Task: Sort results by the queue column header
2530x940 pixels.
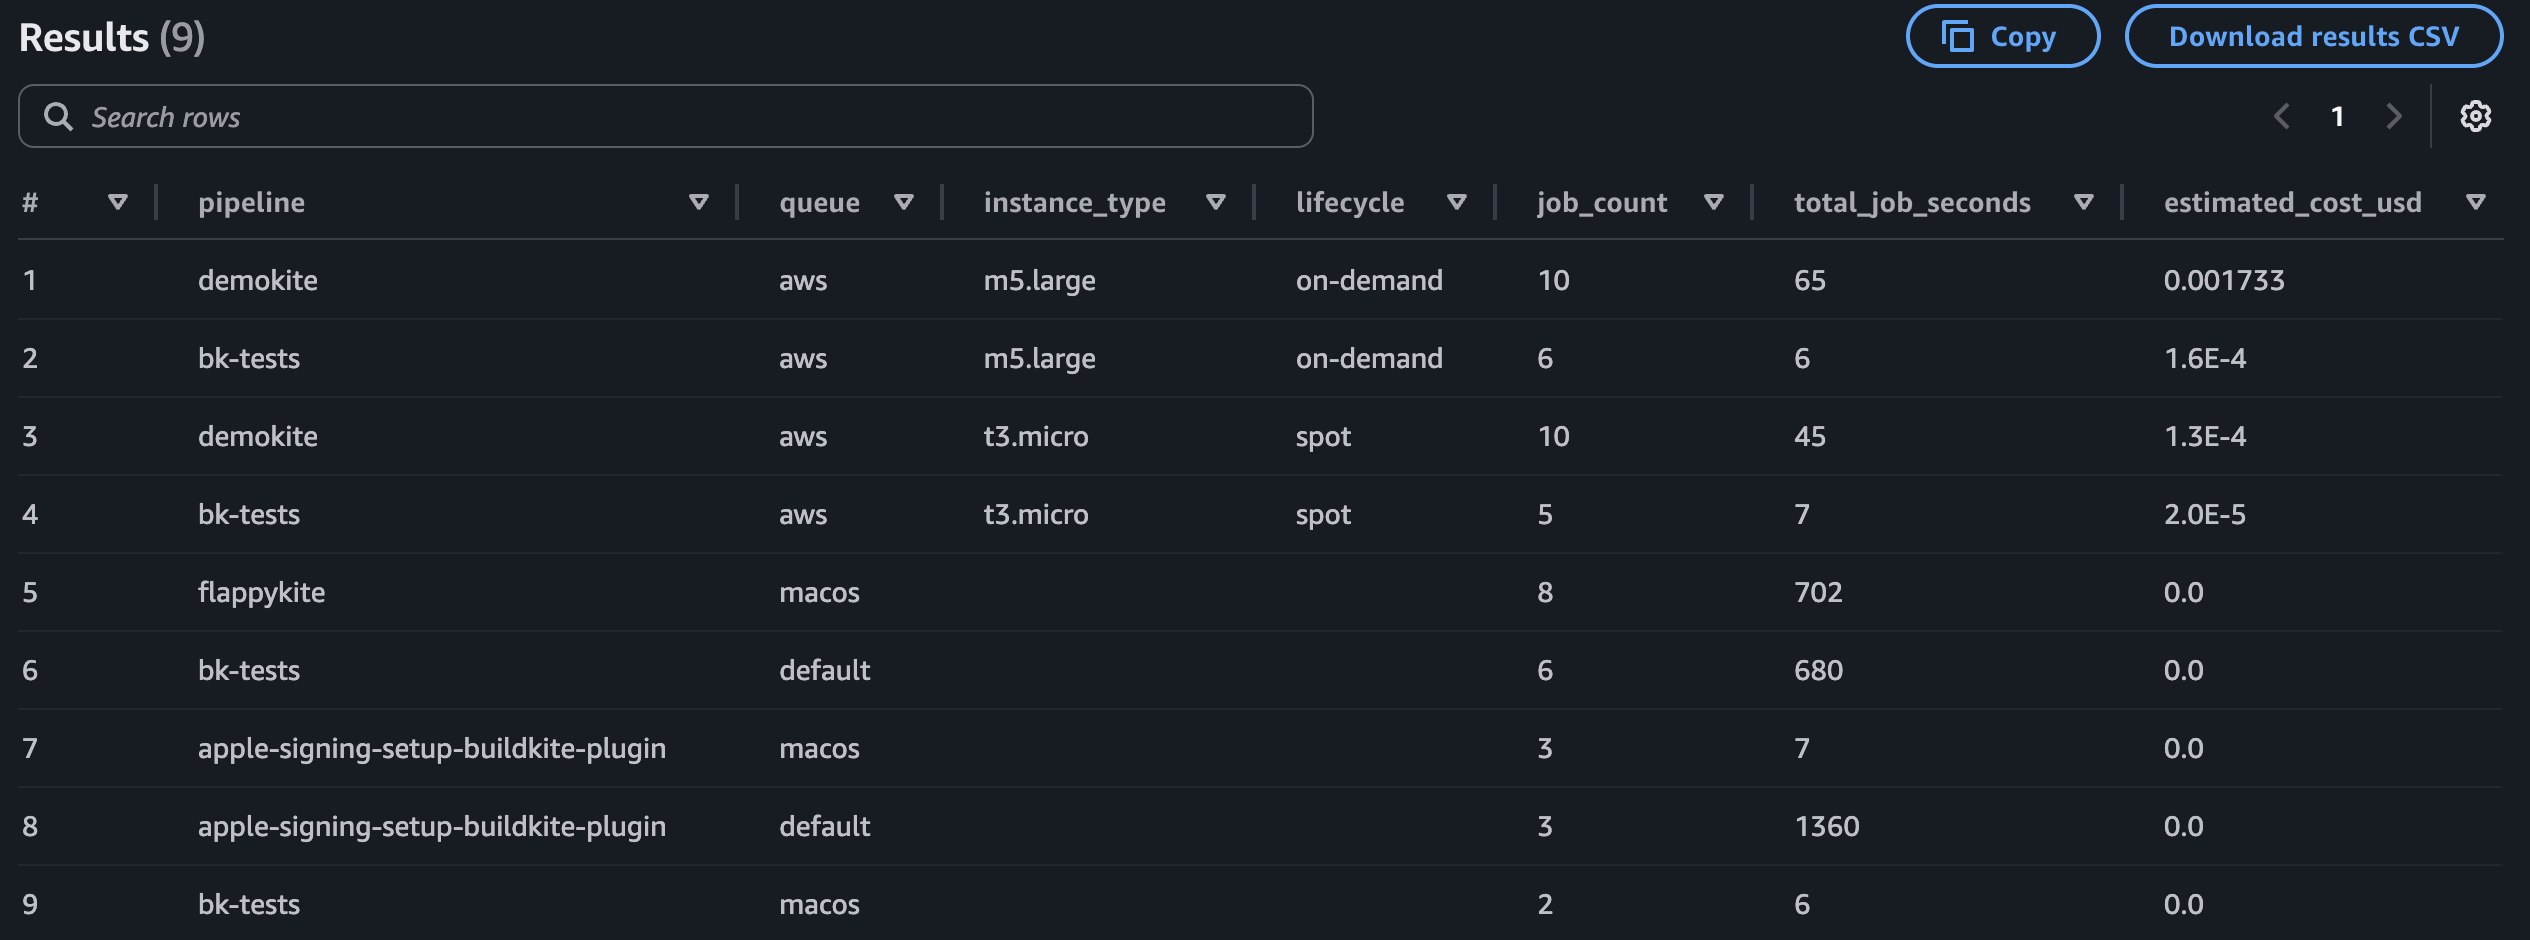Action: tap(819, 202)
